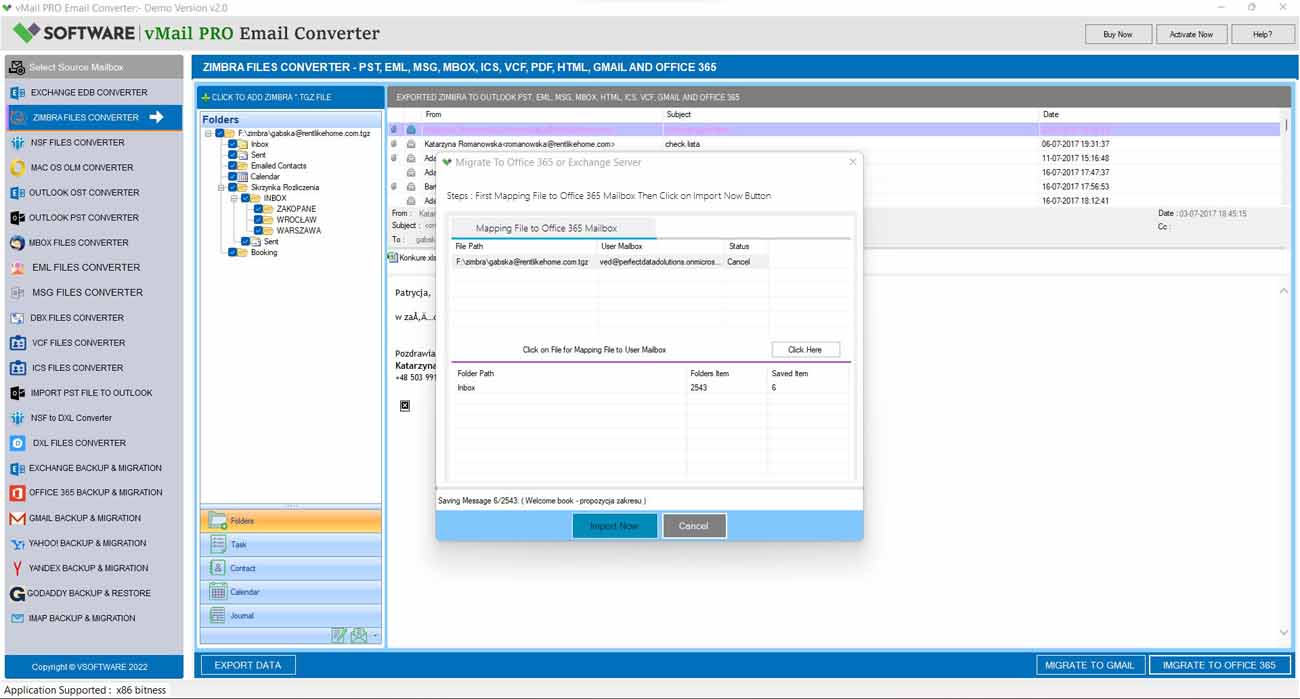Open Outlook PST Converter
This screenshot has width=1300, height=699.
tap(93, 217)
